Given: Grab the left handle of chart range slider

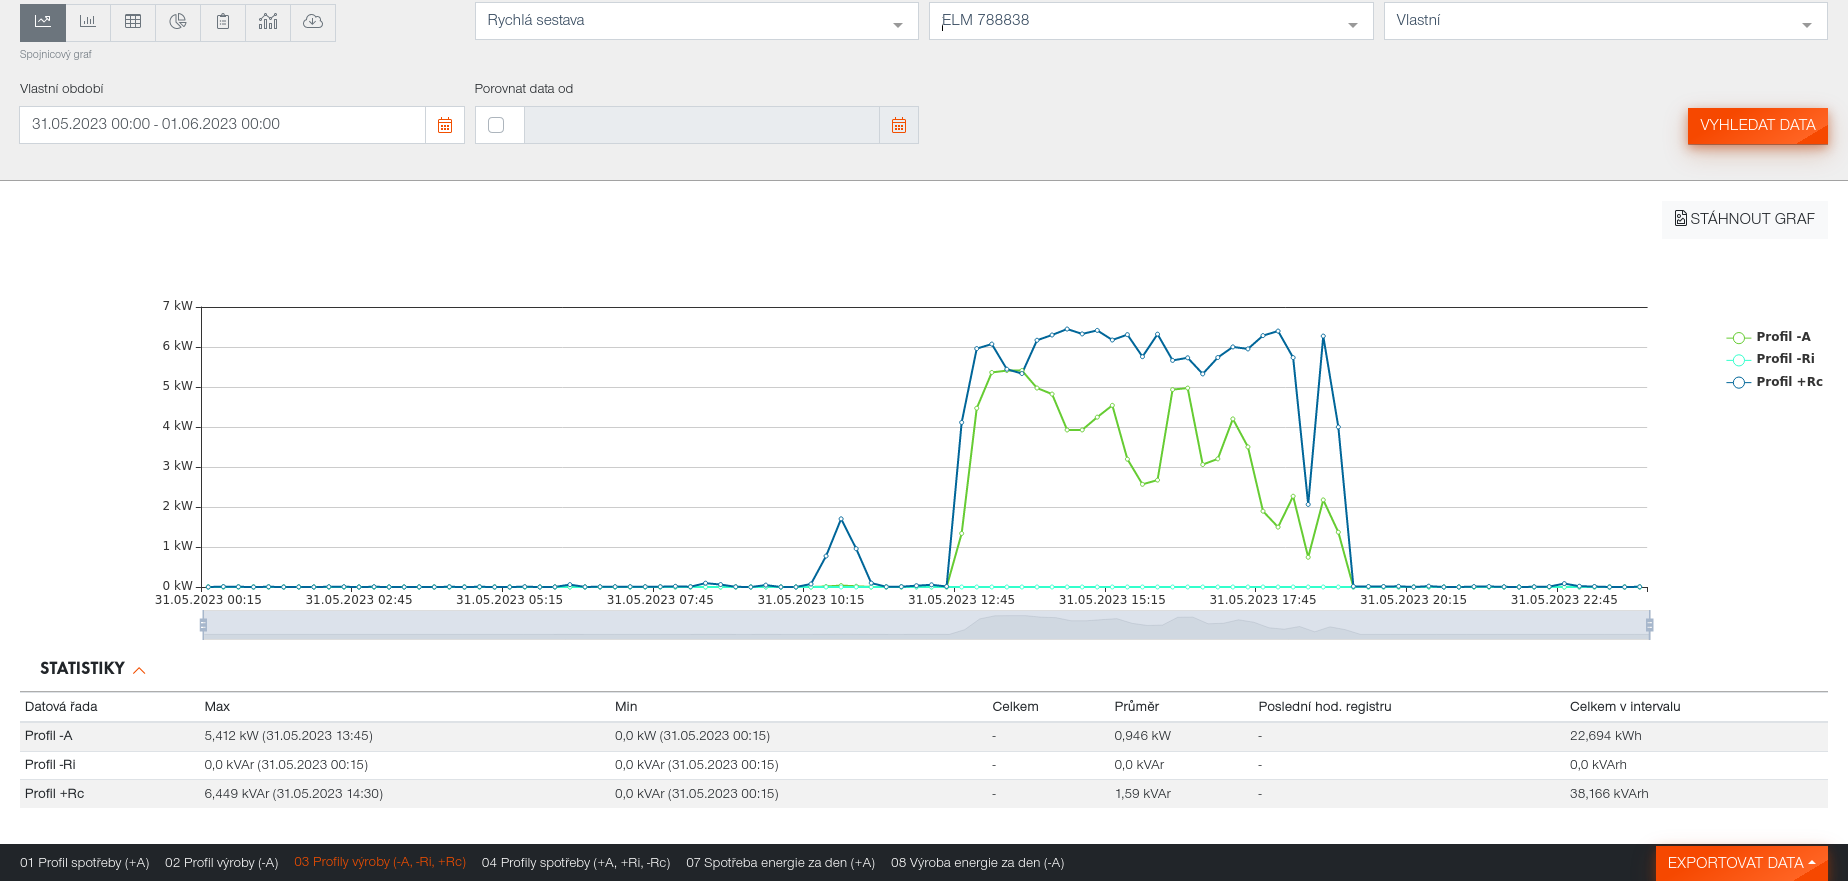Looking at the screenshot, I should [x=203, y=625].
